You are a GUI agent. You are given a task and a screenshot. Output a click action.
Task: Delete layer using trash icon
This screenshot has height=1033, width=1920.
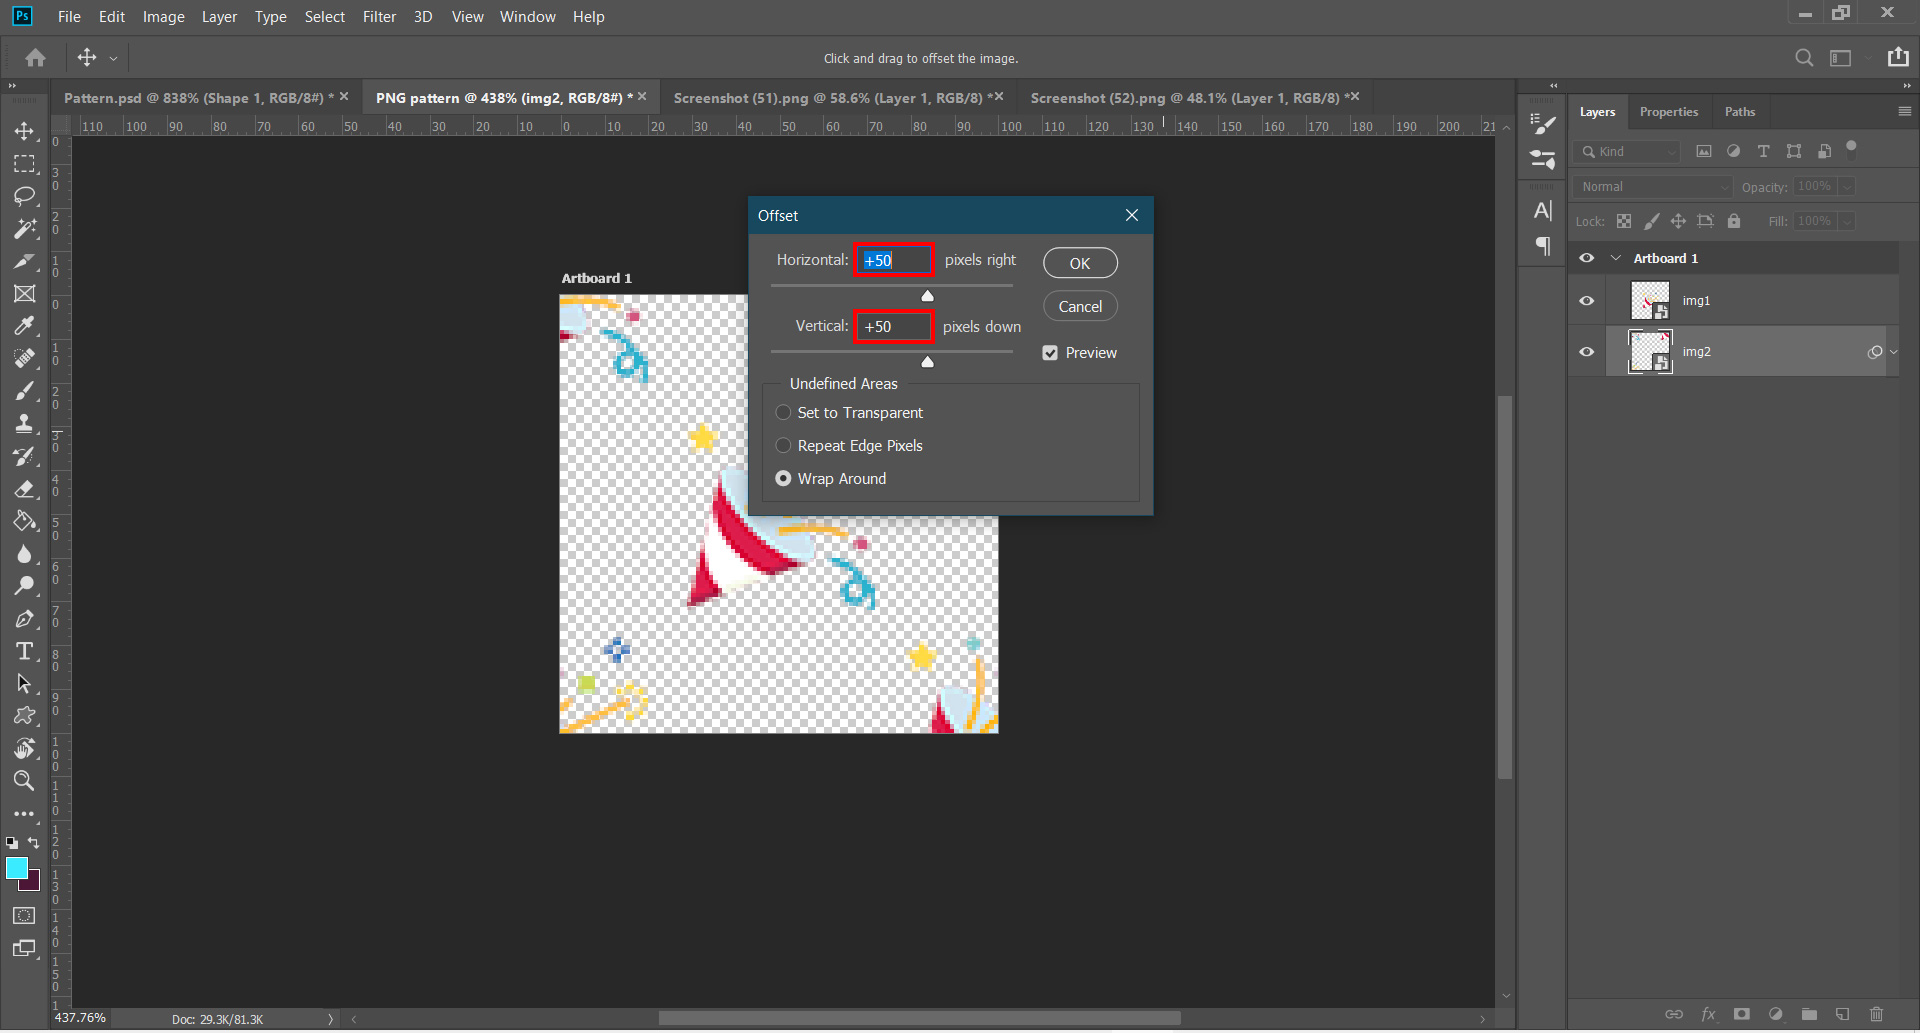(1876, 1014)
